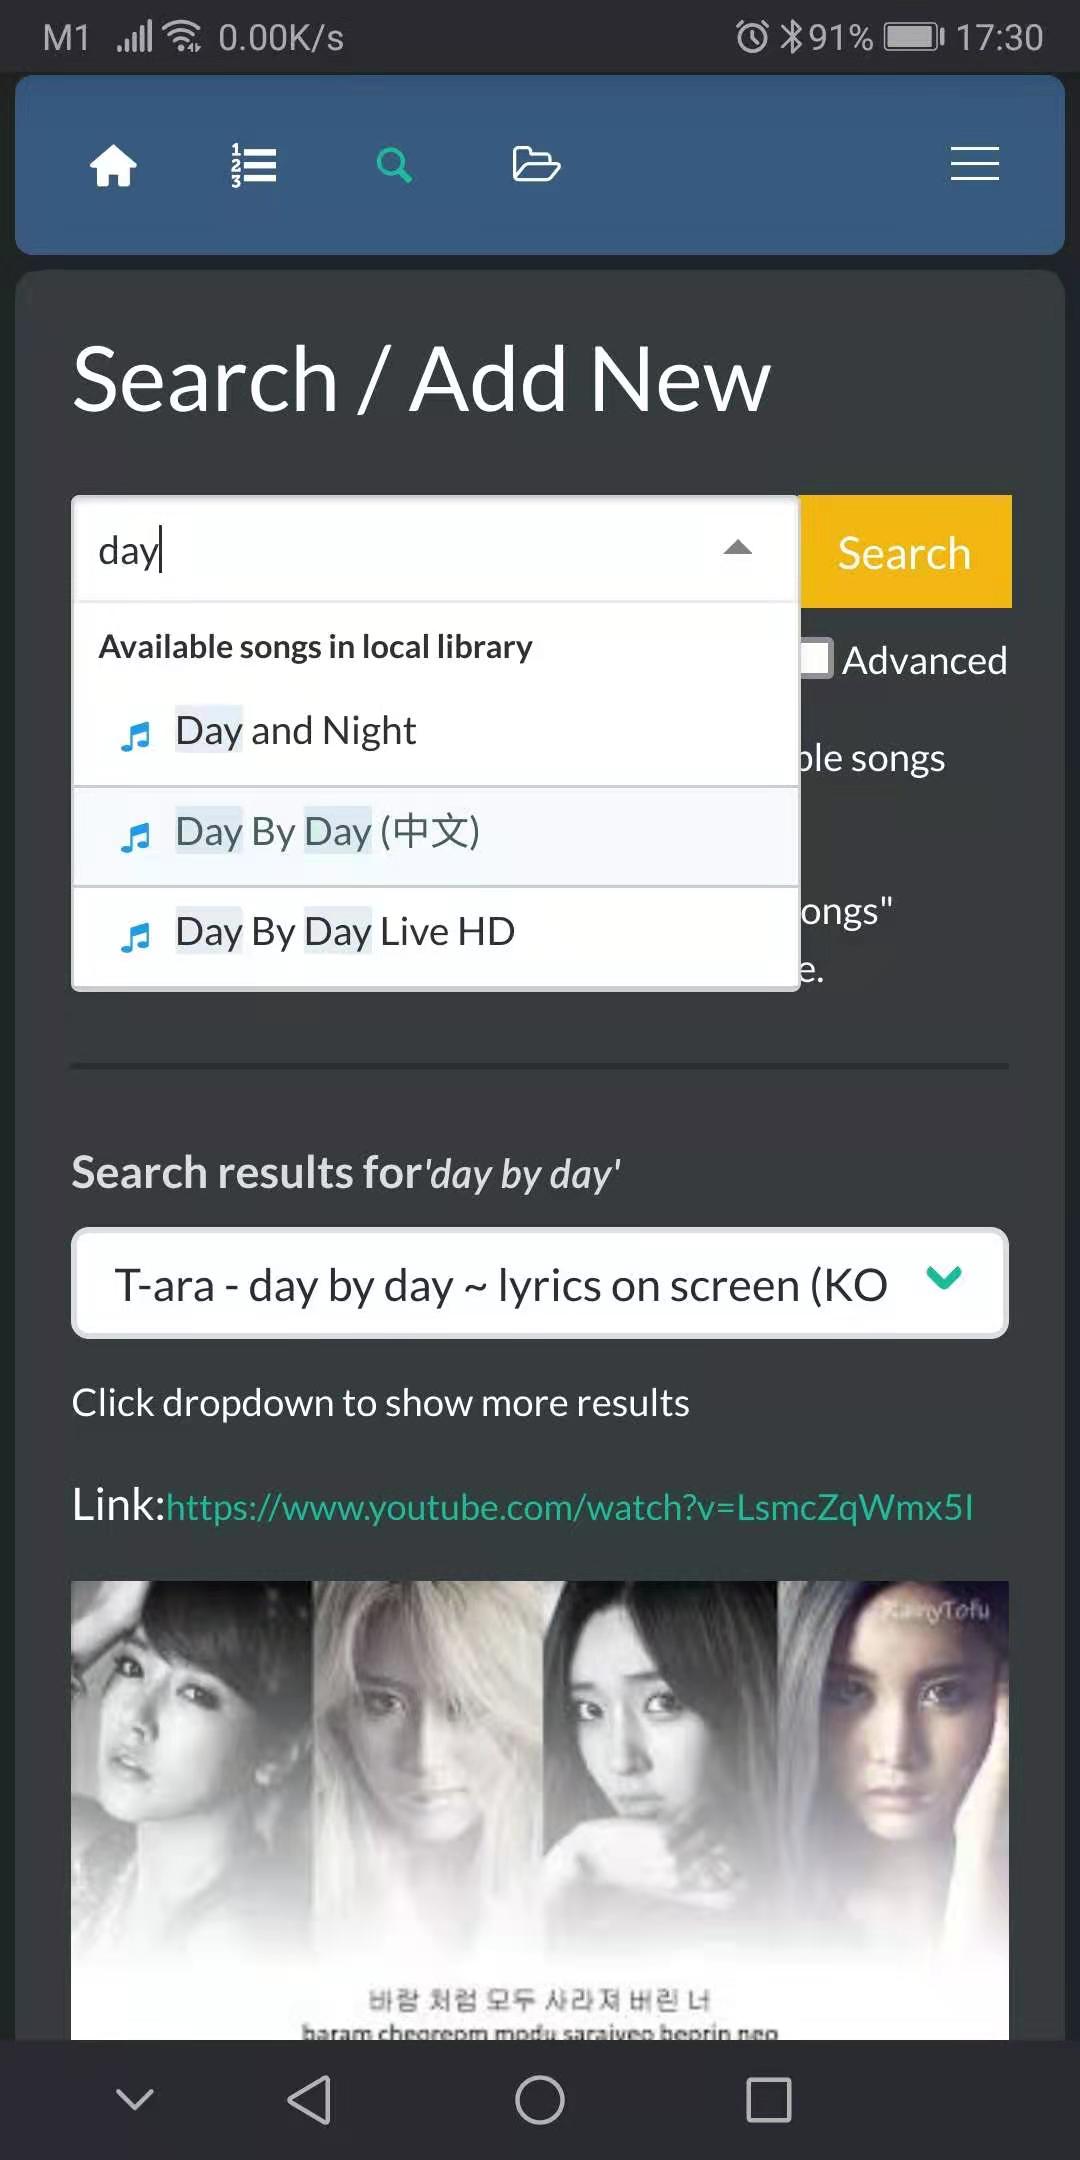1080x2160 pixels.
Task: Open the folder browse icon
Action: (536, 164)
